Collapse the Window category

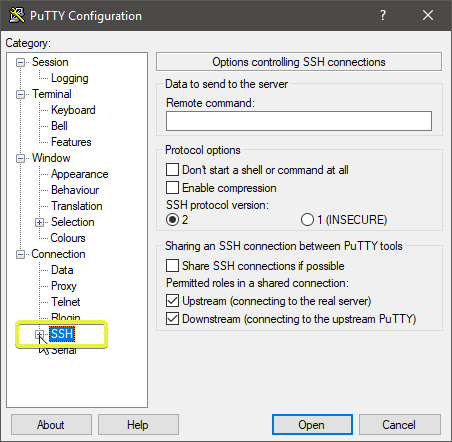(20, 158)
